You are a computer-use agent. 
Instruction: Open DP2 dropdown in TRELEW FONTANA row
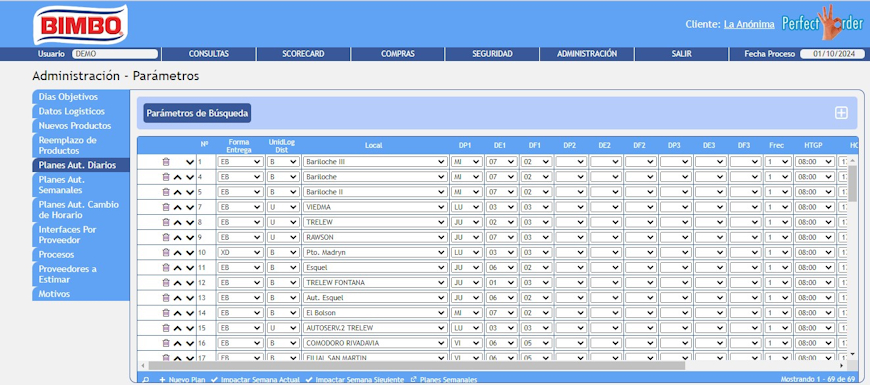(x=571, y=282)
